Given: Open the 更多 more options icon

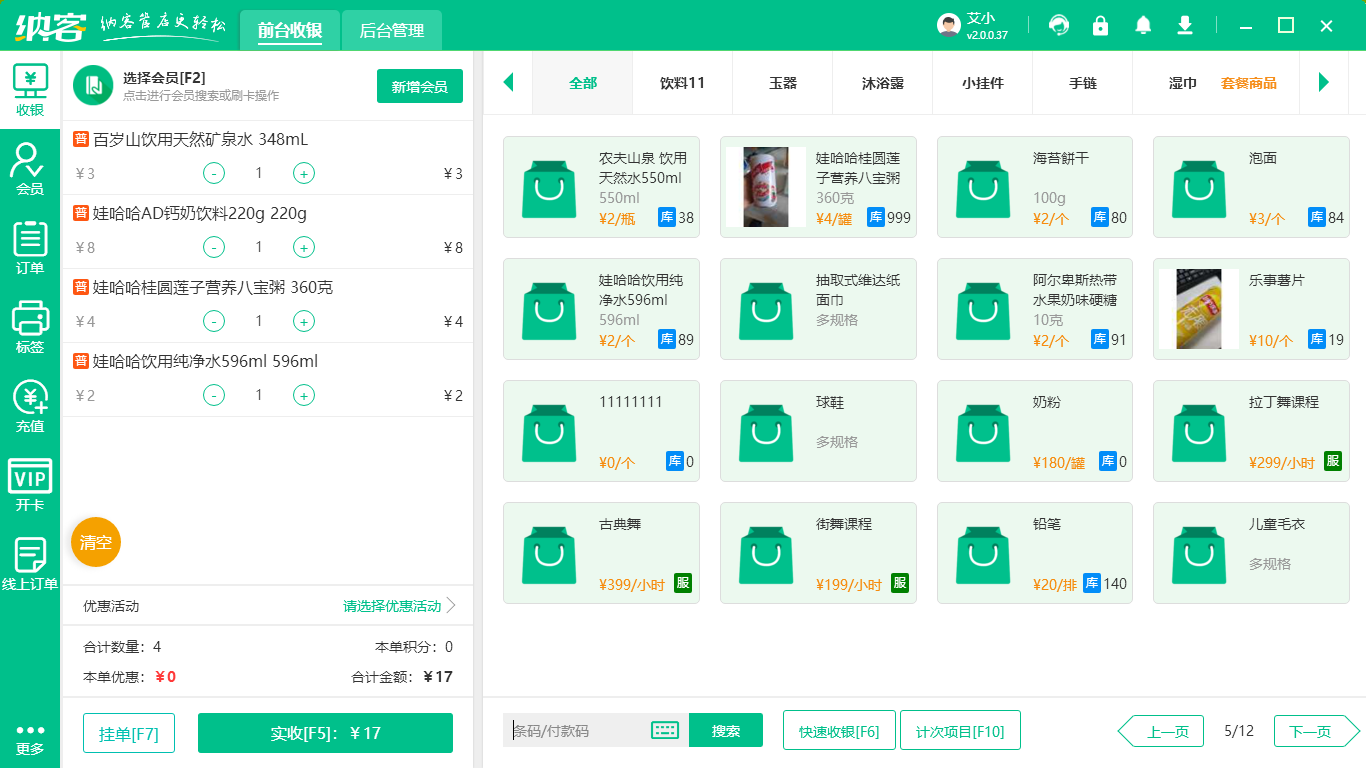Looking at the screenshot, I should click(x=30, y=739).
